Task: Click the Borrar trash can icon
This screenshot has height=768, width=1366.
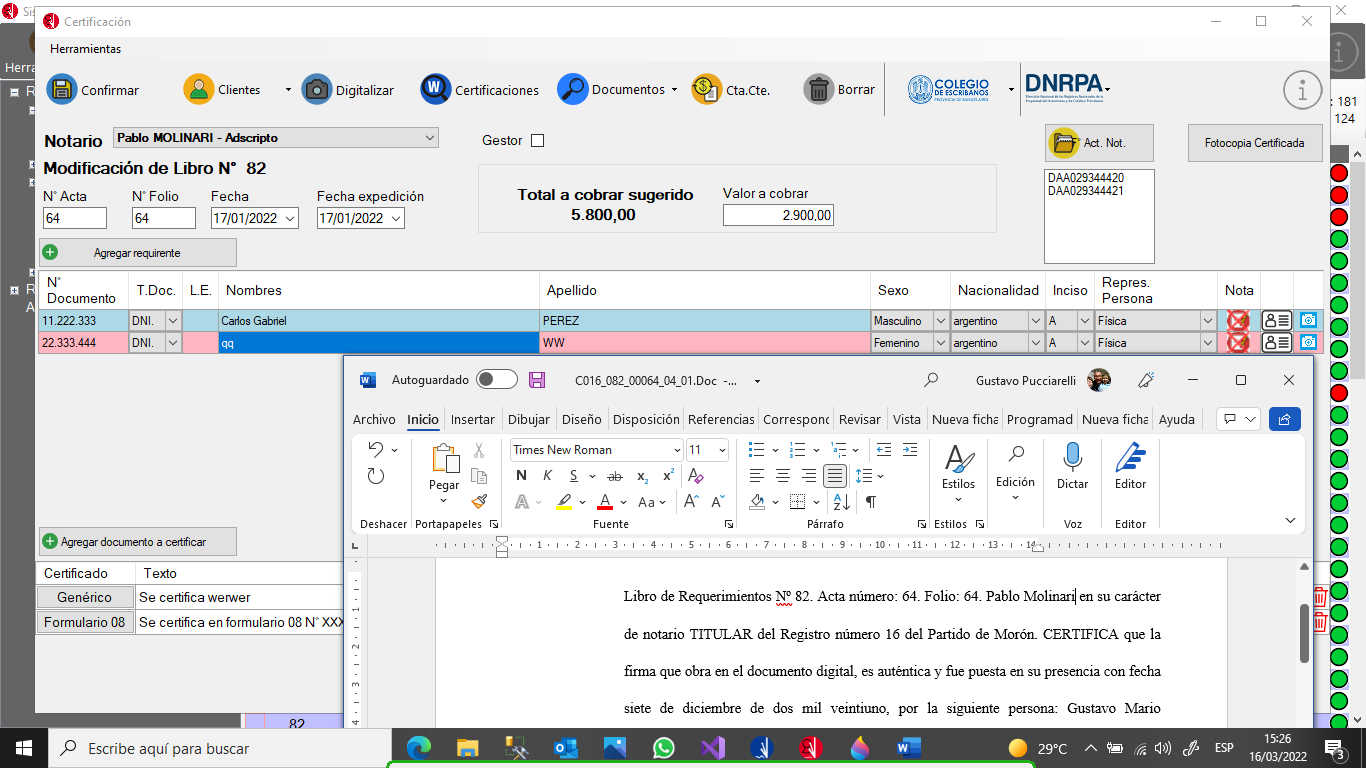Action: (x=818, y=89)
